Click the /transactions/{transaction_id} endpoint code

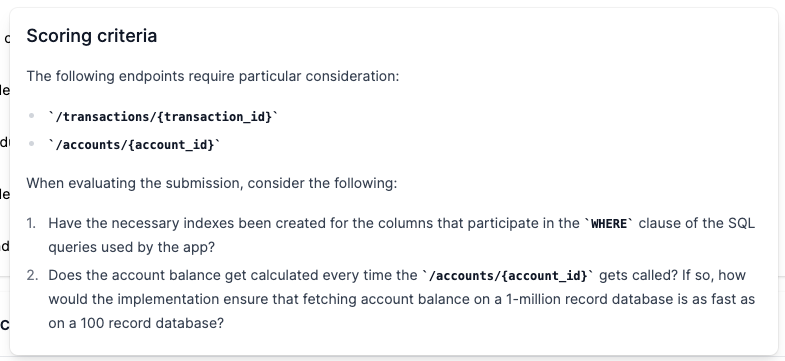(163, 117)
